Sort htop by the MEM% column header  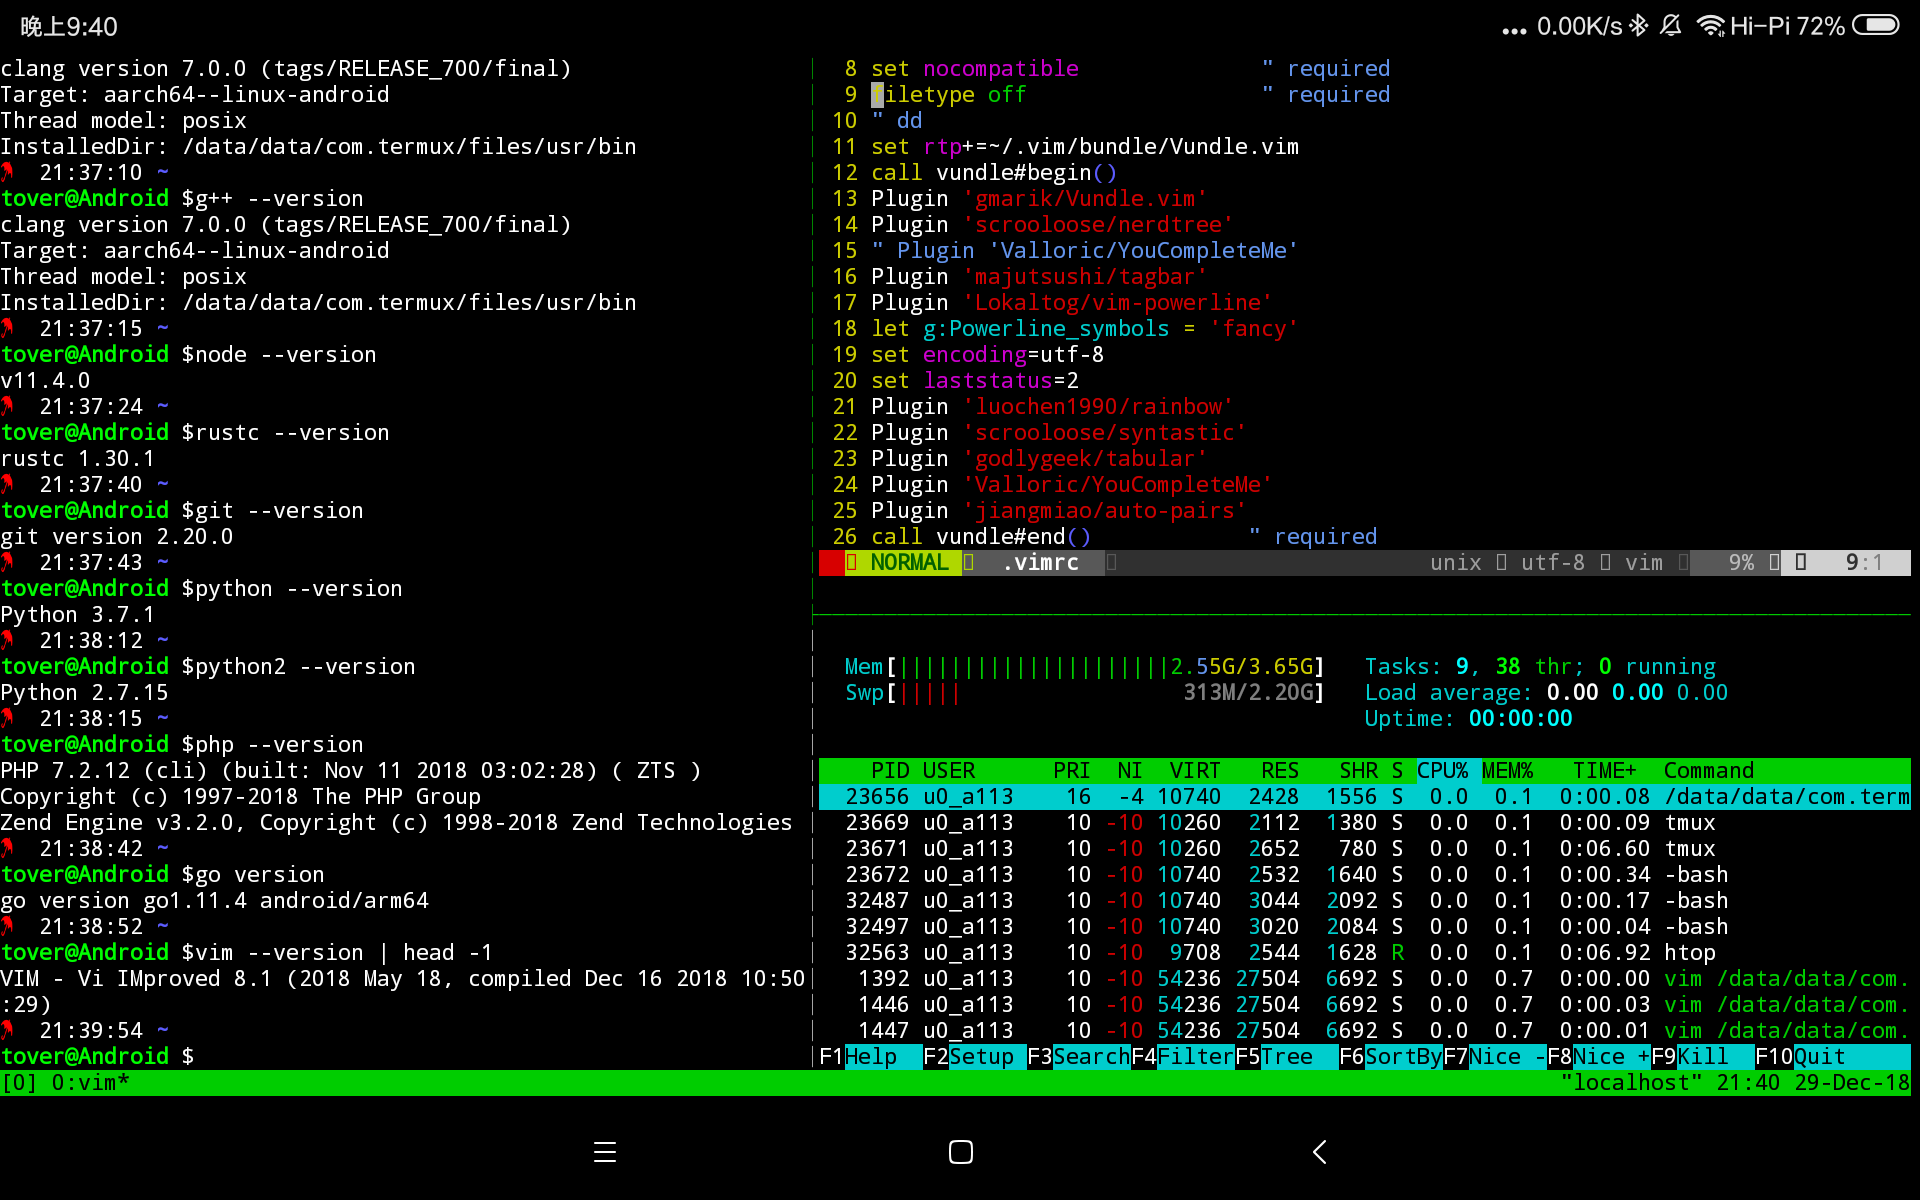pyautogui.click(x=1507, y=770)
